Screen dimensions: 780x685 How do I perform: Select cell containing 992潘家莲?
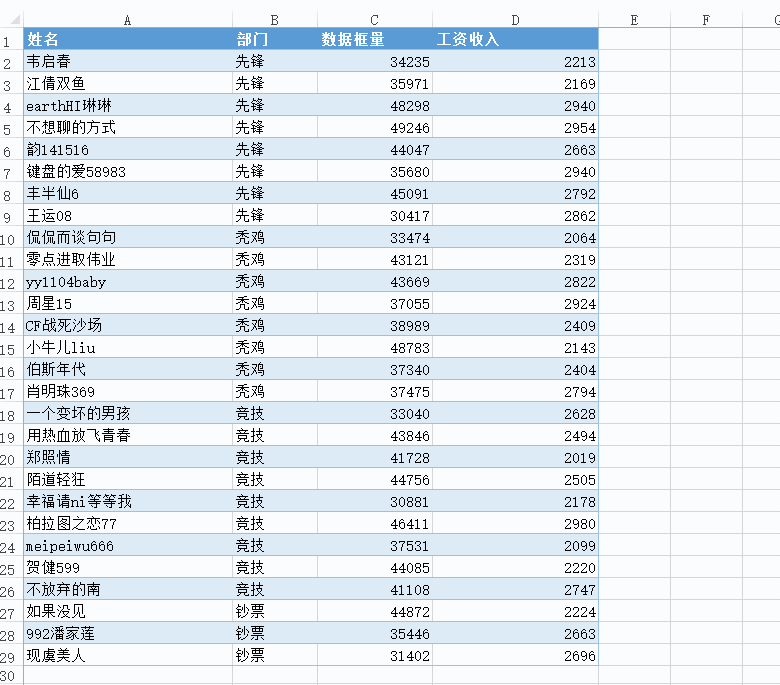tap(128, 632)
